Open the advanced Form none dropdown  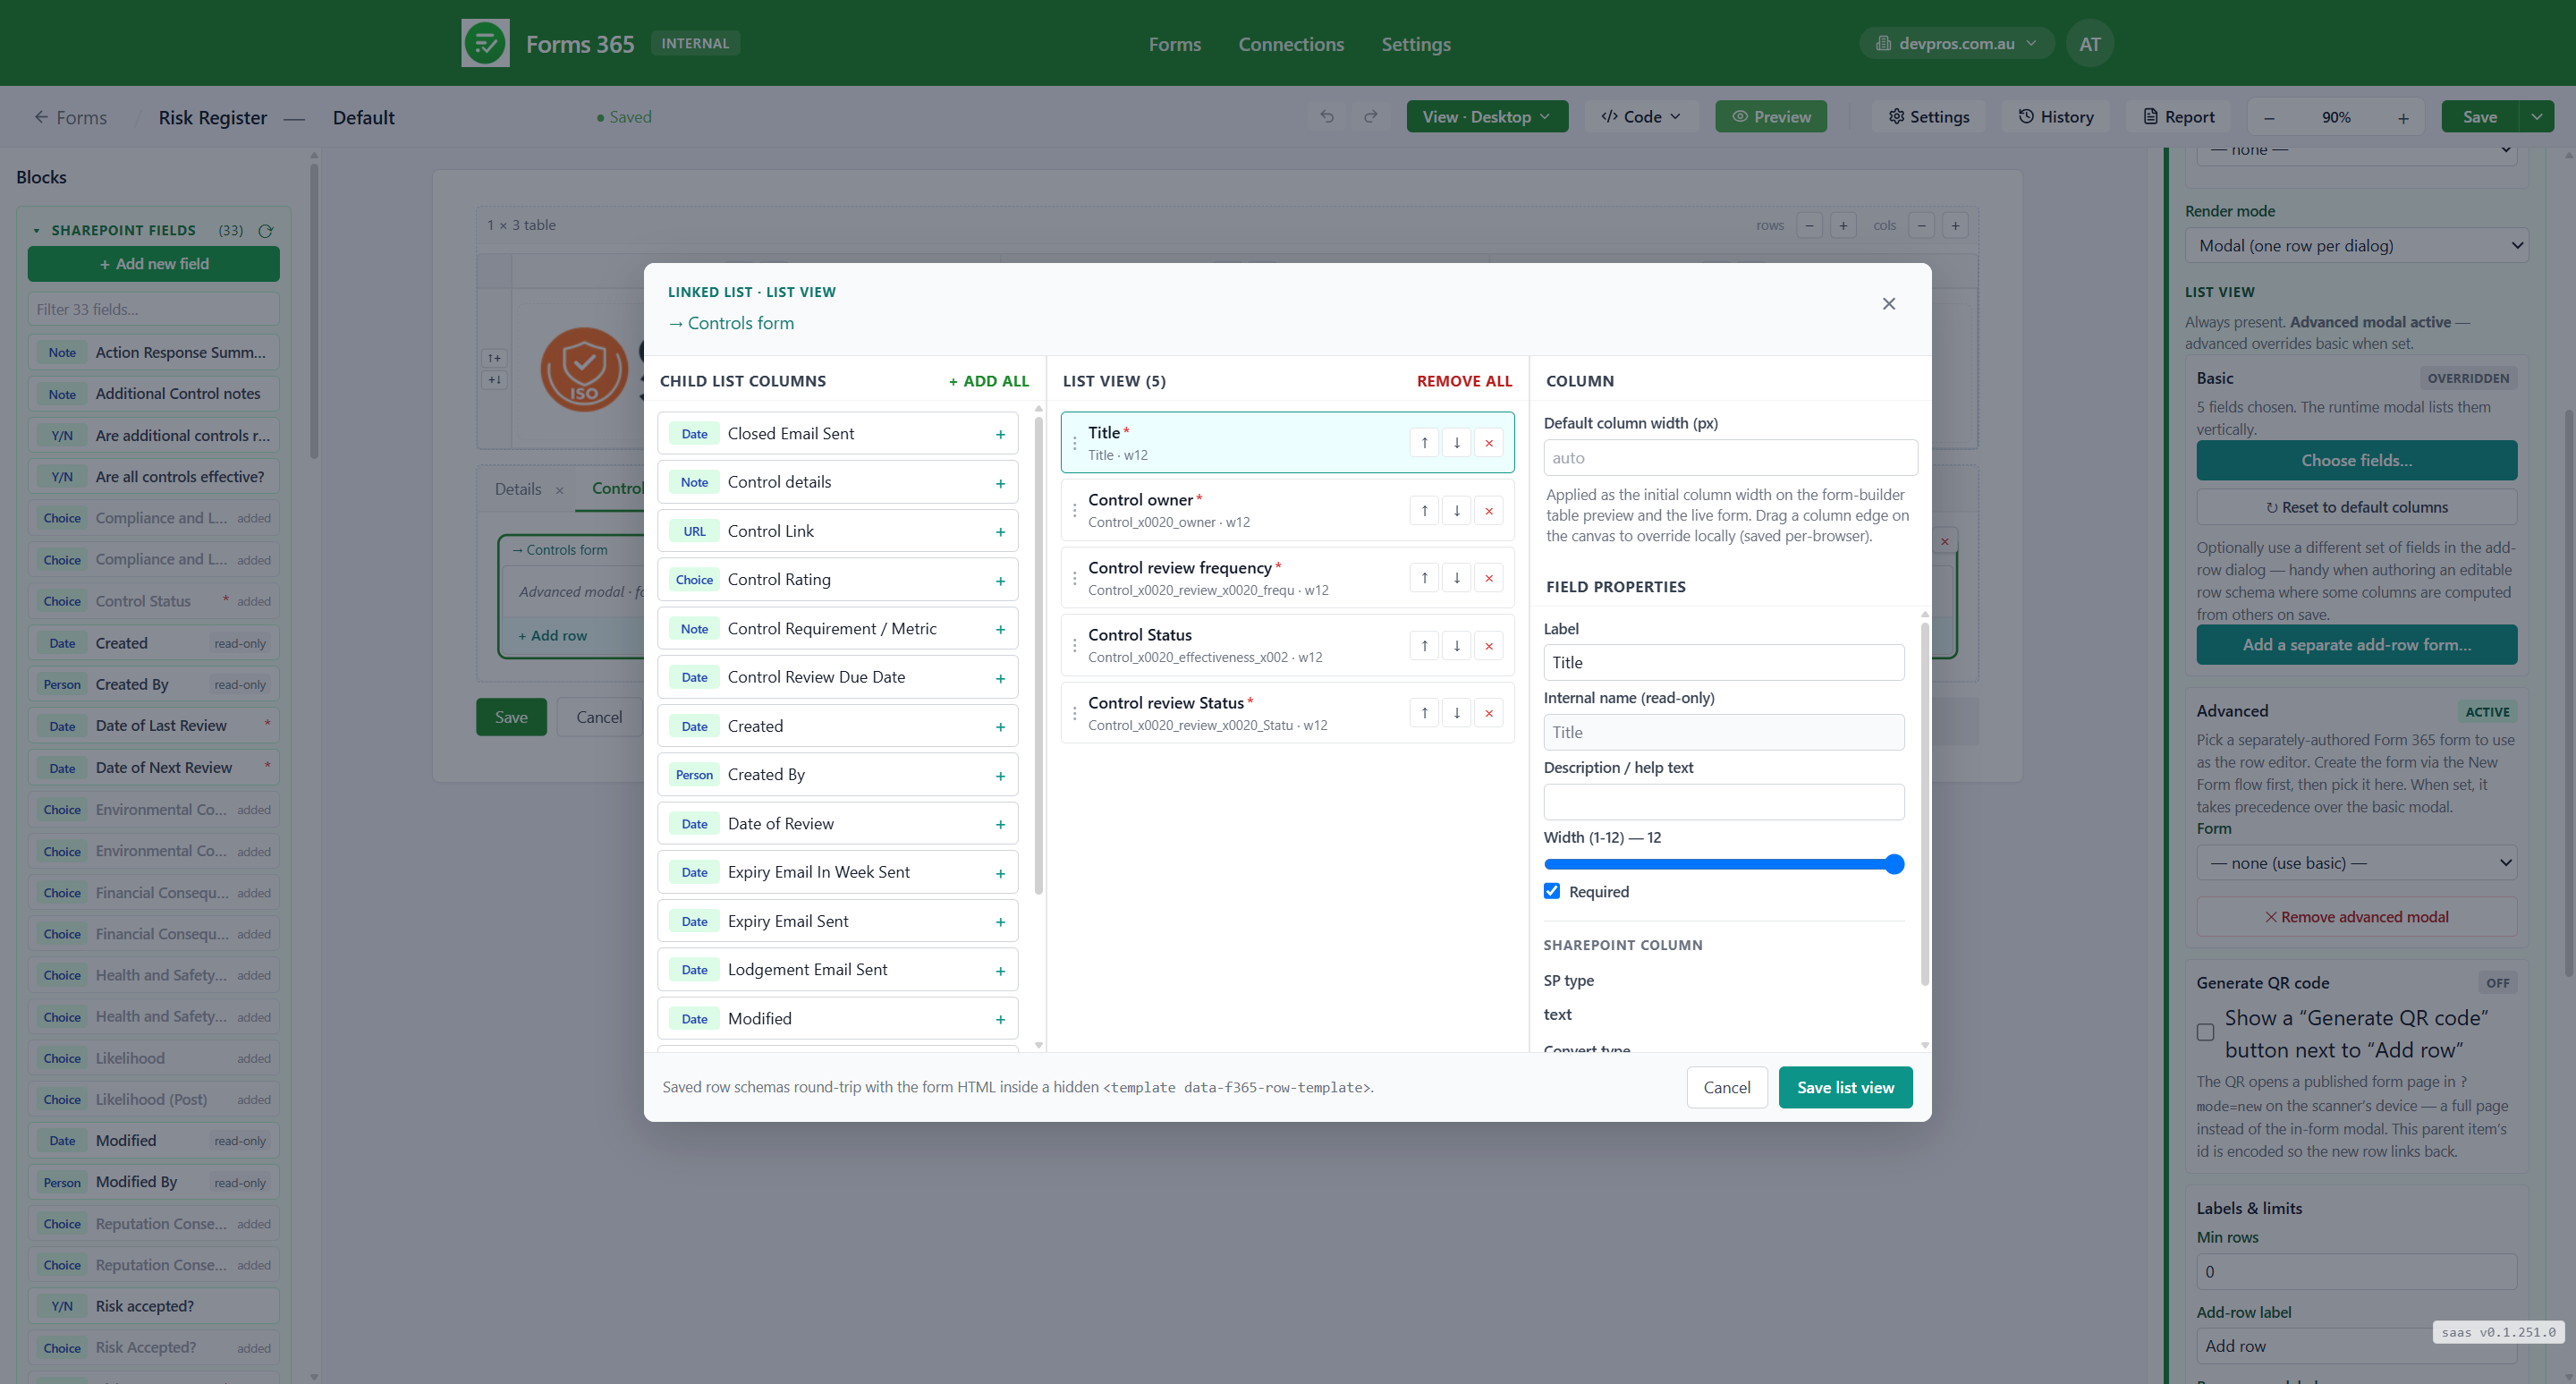pyautogui.click(x=2356, y=863)
